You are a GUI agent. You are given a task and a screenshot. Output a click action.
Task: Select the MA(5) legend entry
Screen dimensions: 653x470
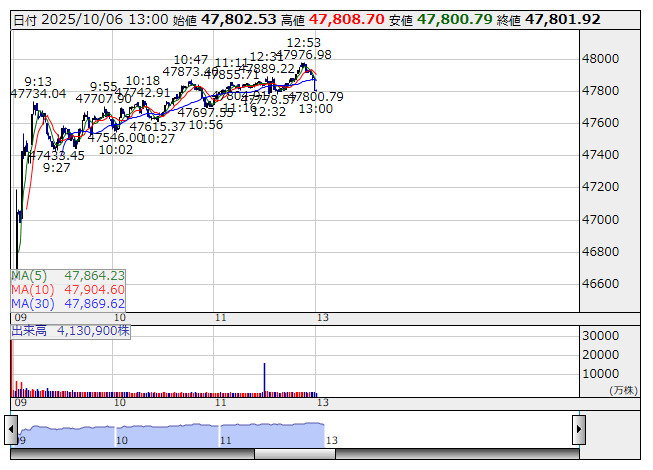(68, 275)
